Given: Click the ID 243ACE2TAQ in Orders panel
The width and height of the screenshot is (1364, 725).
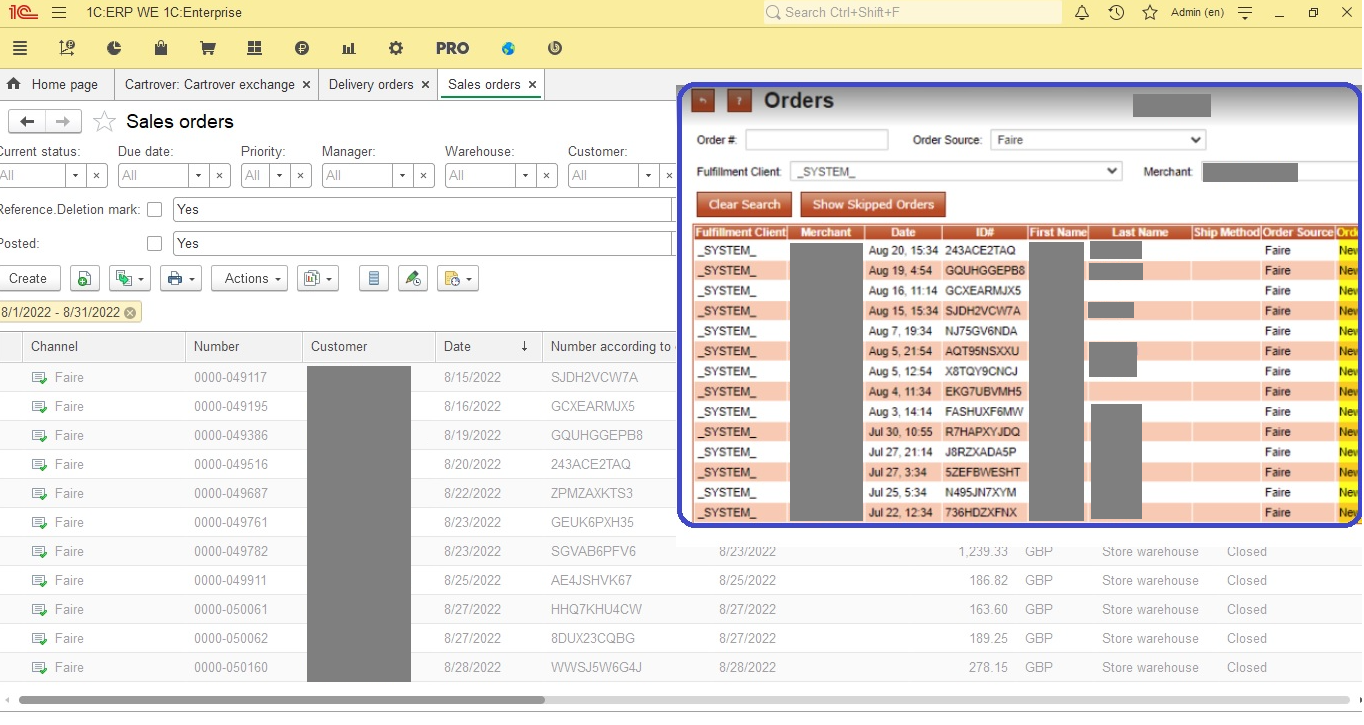Looking at the screenshot, I should tap(980, 251).
